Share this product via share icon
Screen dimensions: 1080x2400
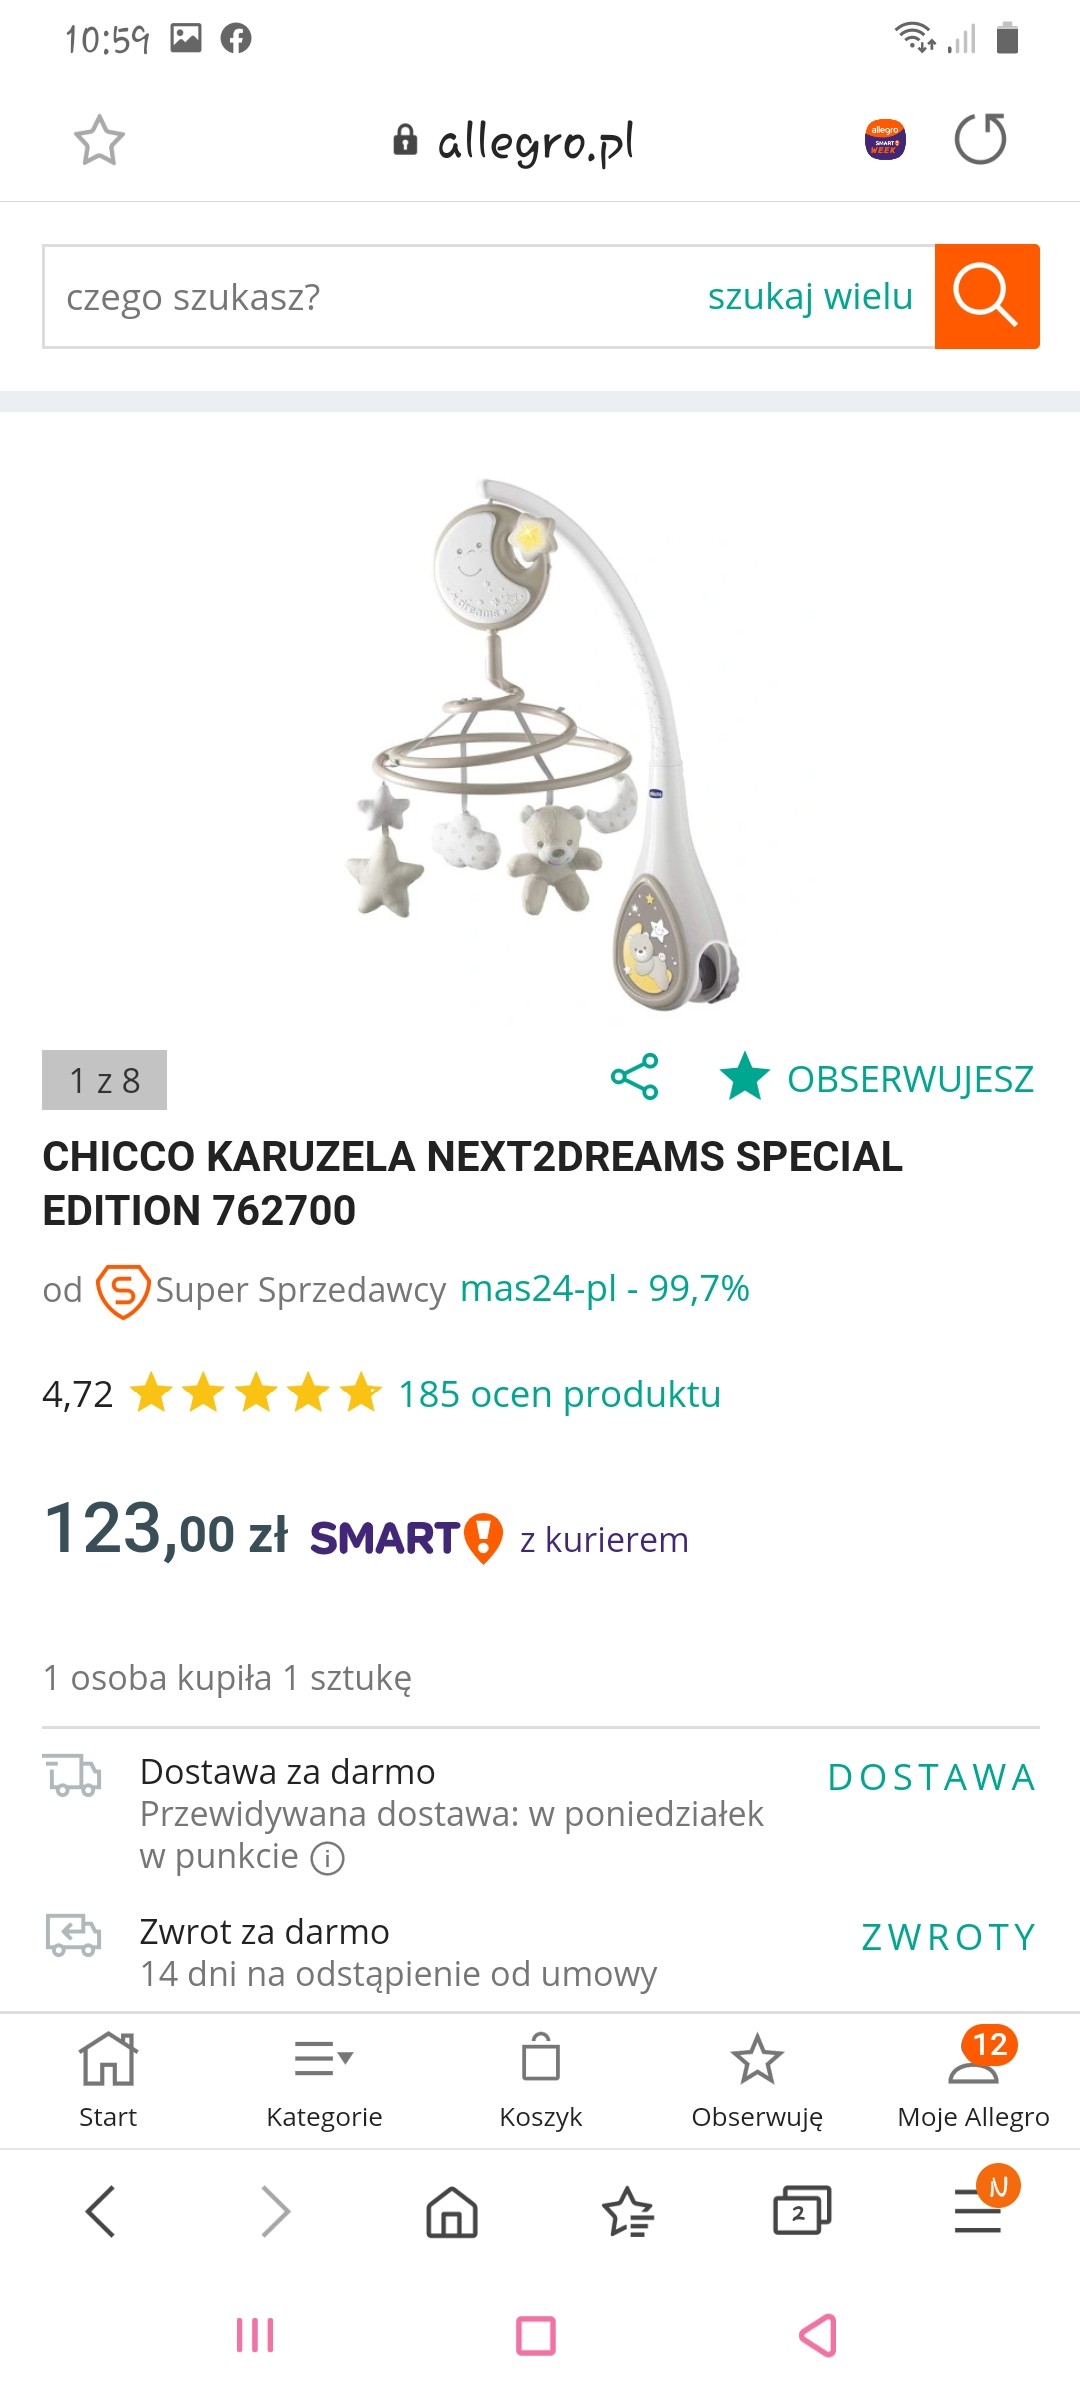click(635, 1077)
